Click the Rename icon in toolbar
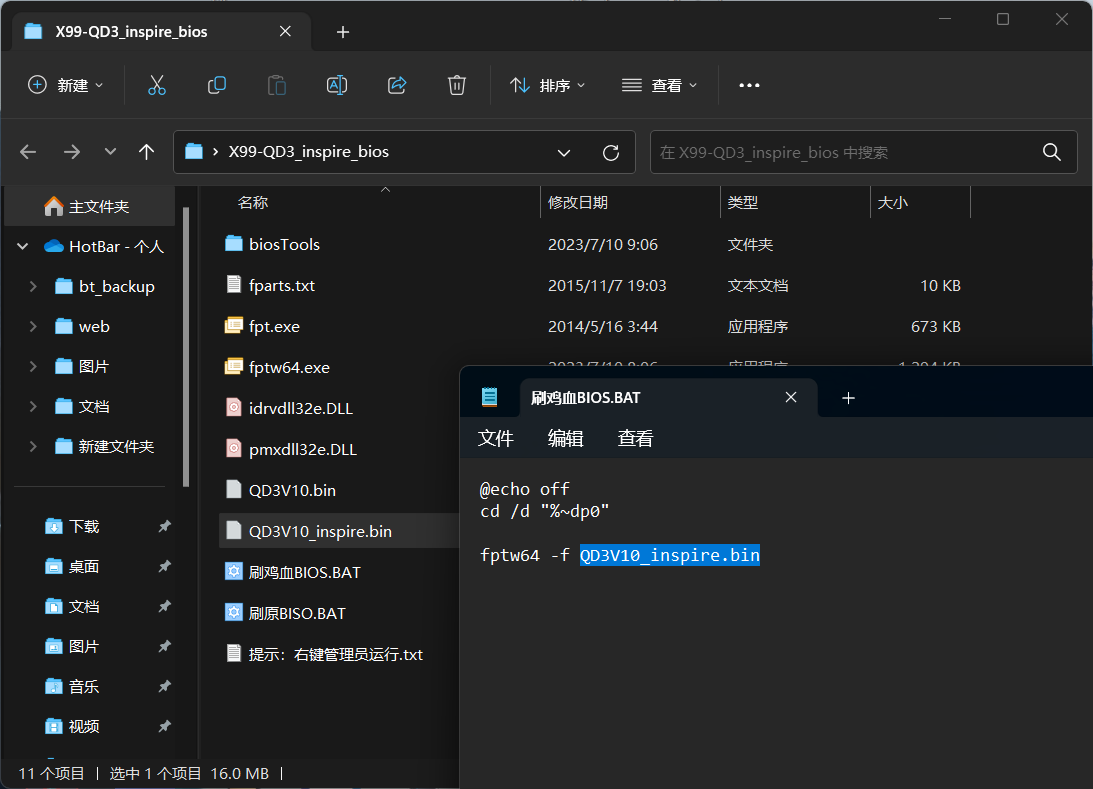This screenshot has width=1093, height=789. pyautogui.click(x=337, y=85)
